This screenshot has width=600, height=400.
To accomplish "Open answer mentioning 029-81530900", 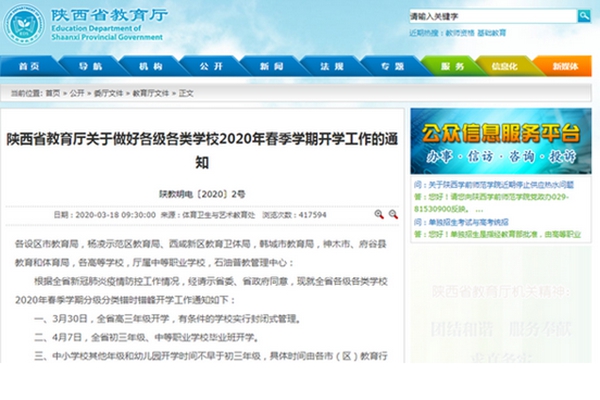I will pyautogui.click(x=491, y=203).
